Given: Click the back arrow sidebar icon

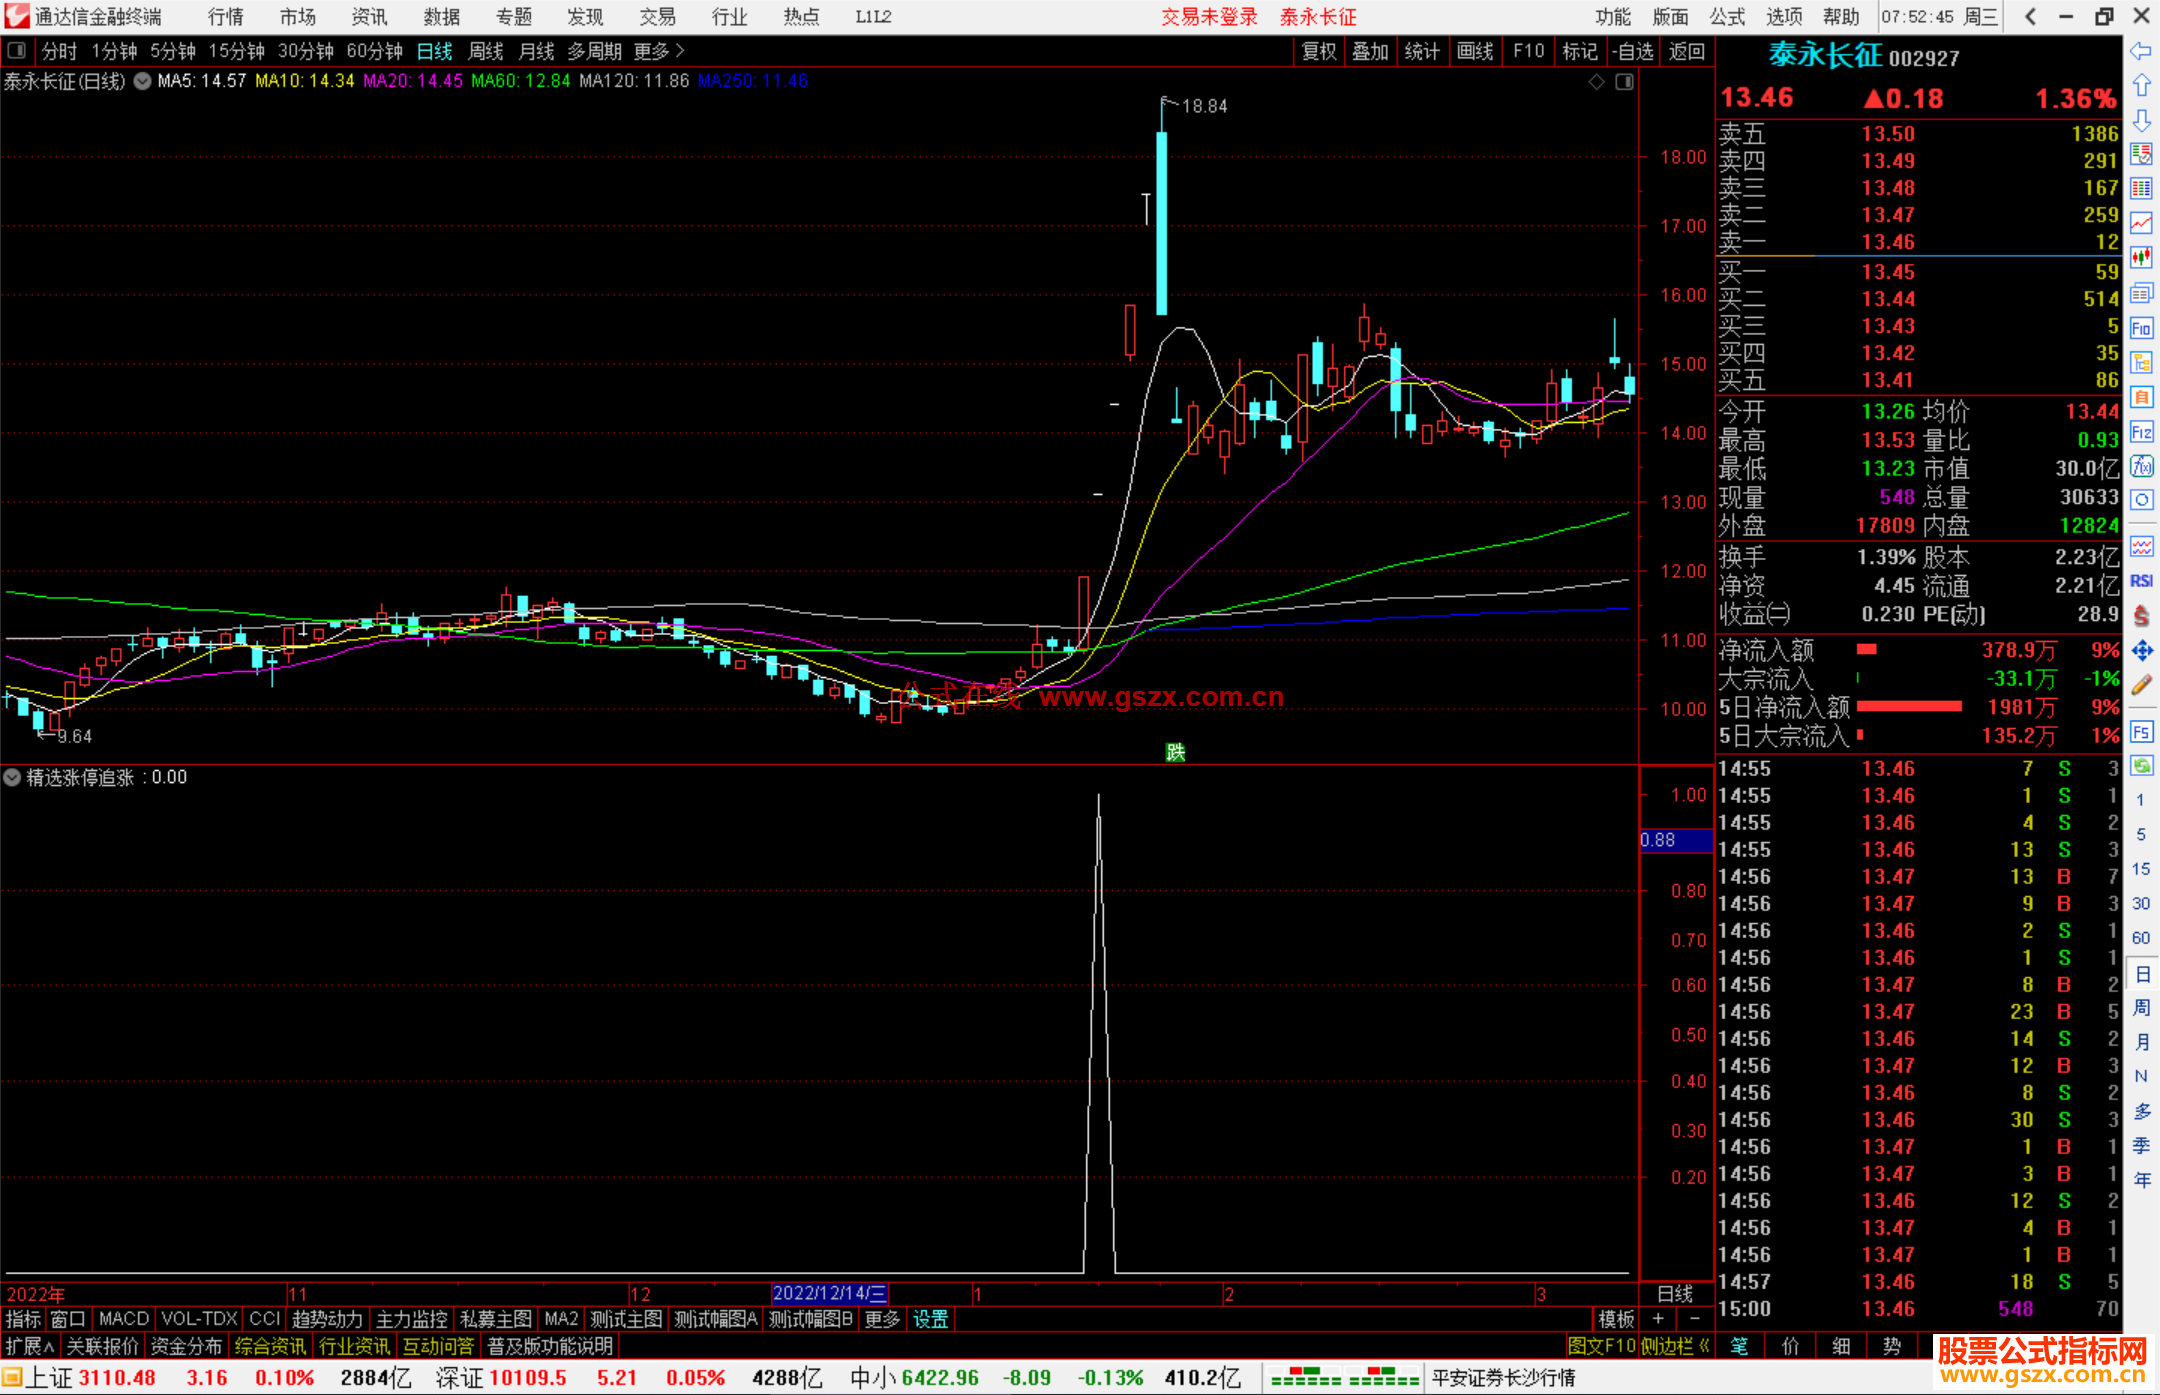Looking at the screenshot, I should click(x=2141, y=51).
